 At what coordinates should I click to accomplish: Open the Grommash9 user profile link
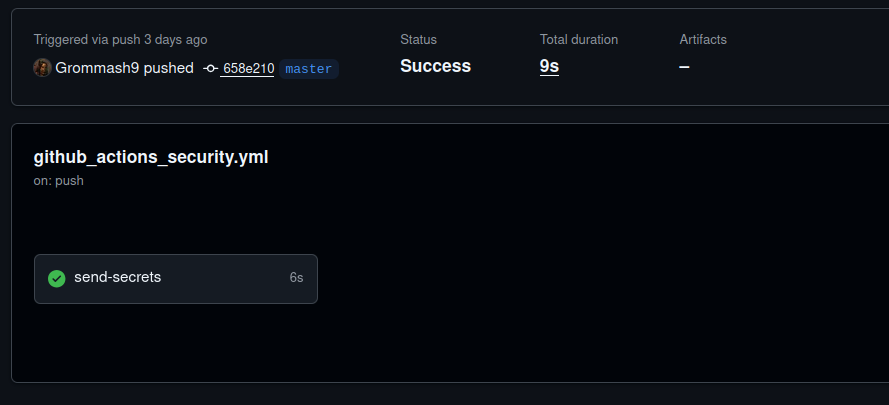point(97,68)
